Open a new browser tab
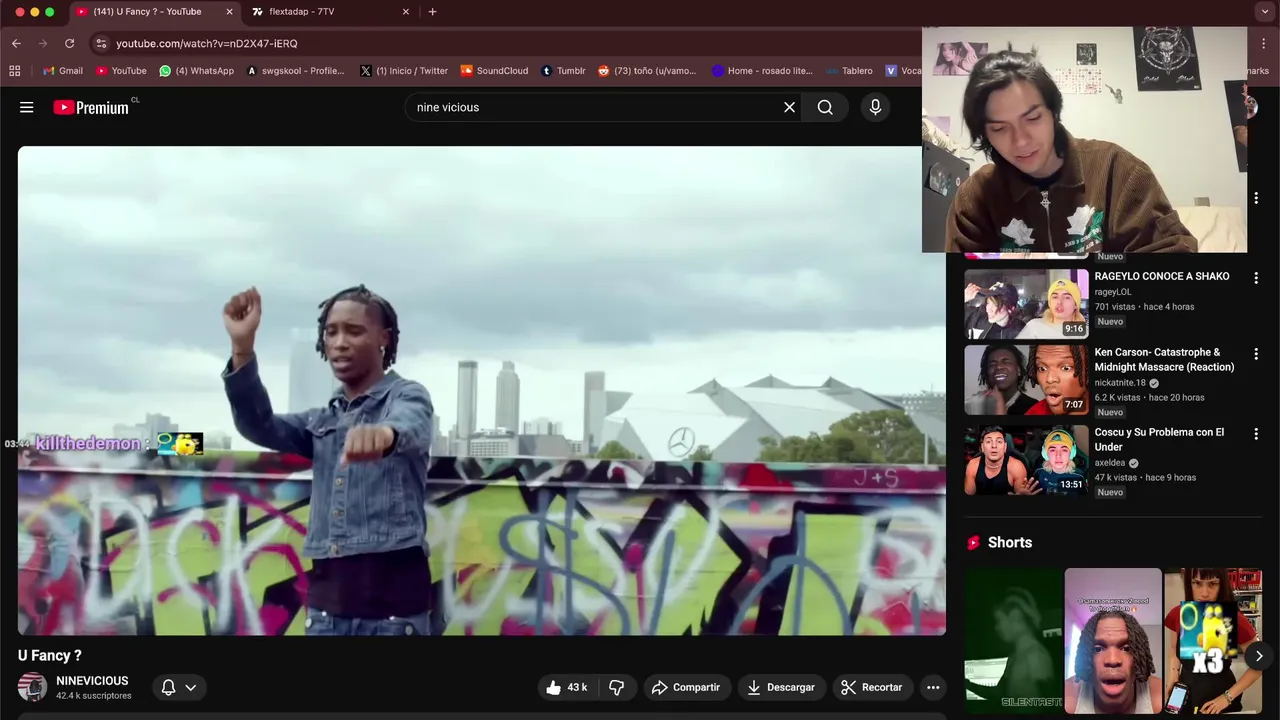The width and height of the screenshot is (1280, 720). [432, 12]
